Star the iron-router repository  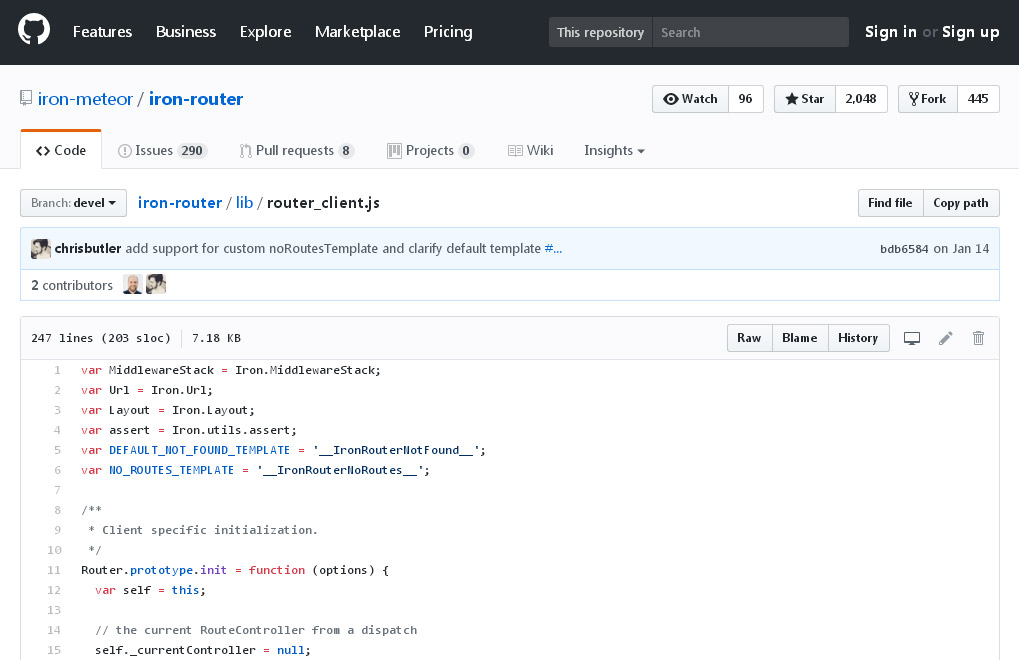click(x=805, y=99)
